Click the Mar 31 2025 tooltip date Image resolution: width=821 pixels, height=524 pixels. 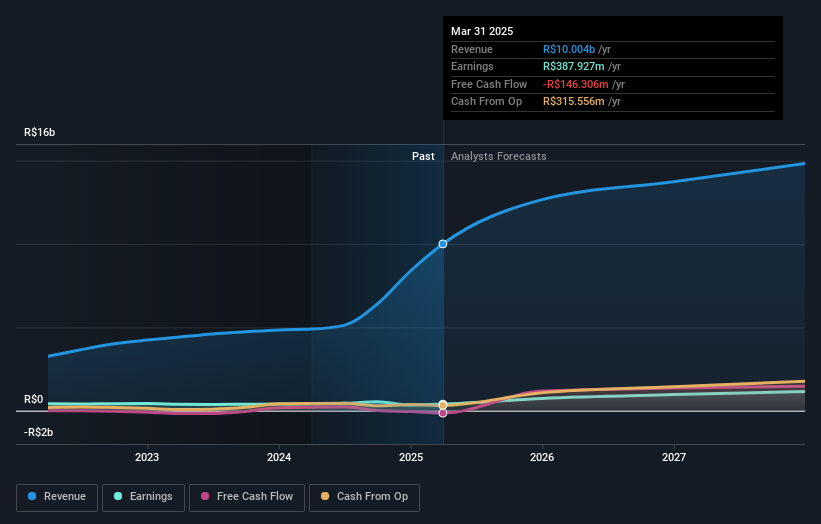[482, 31]
